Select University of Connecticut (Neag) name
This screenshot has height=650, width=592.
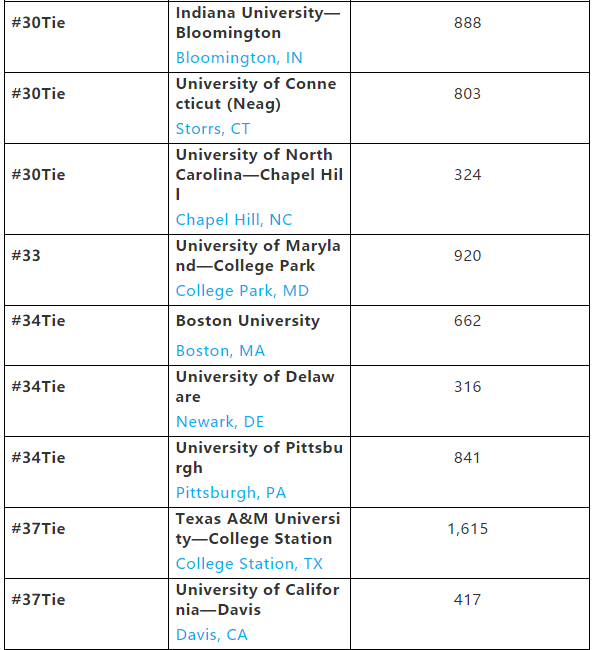click(x=256, y=94)
